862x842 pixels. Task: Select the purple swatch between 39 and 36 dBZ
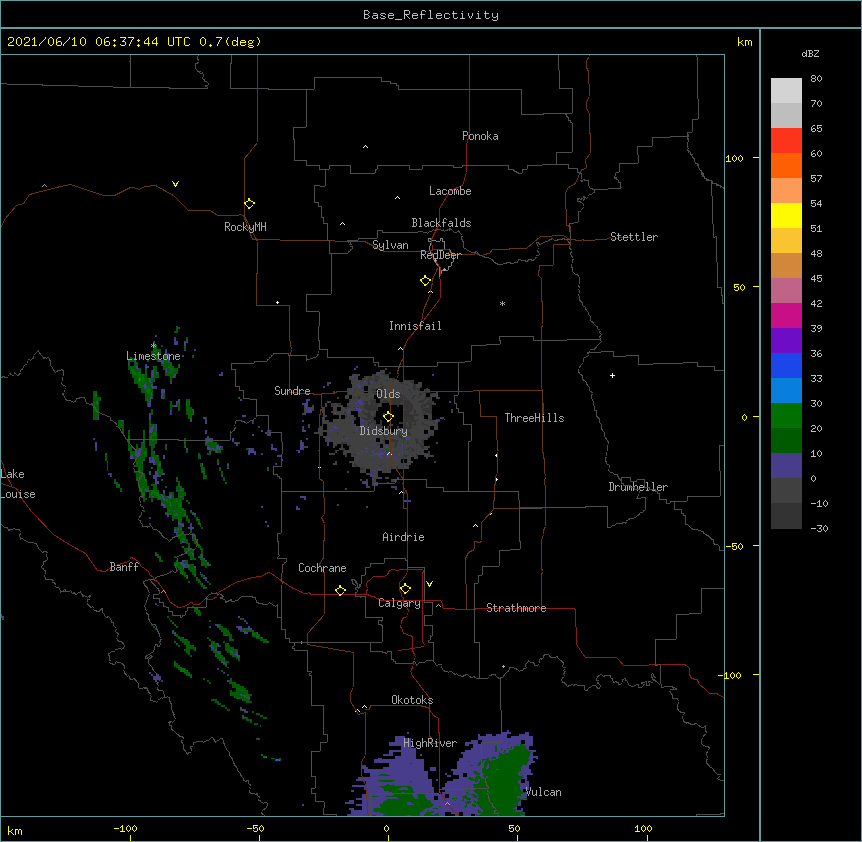point(786,341)
